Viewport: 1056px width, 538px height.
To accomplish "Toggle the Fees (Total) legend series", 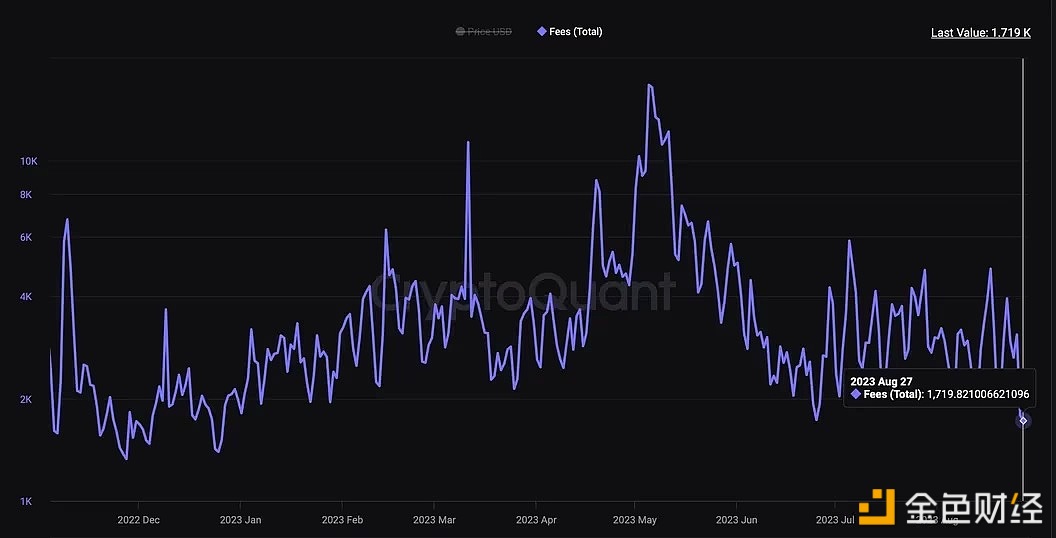I will (x=569, y=32).
